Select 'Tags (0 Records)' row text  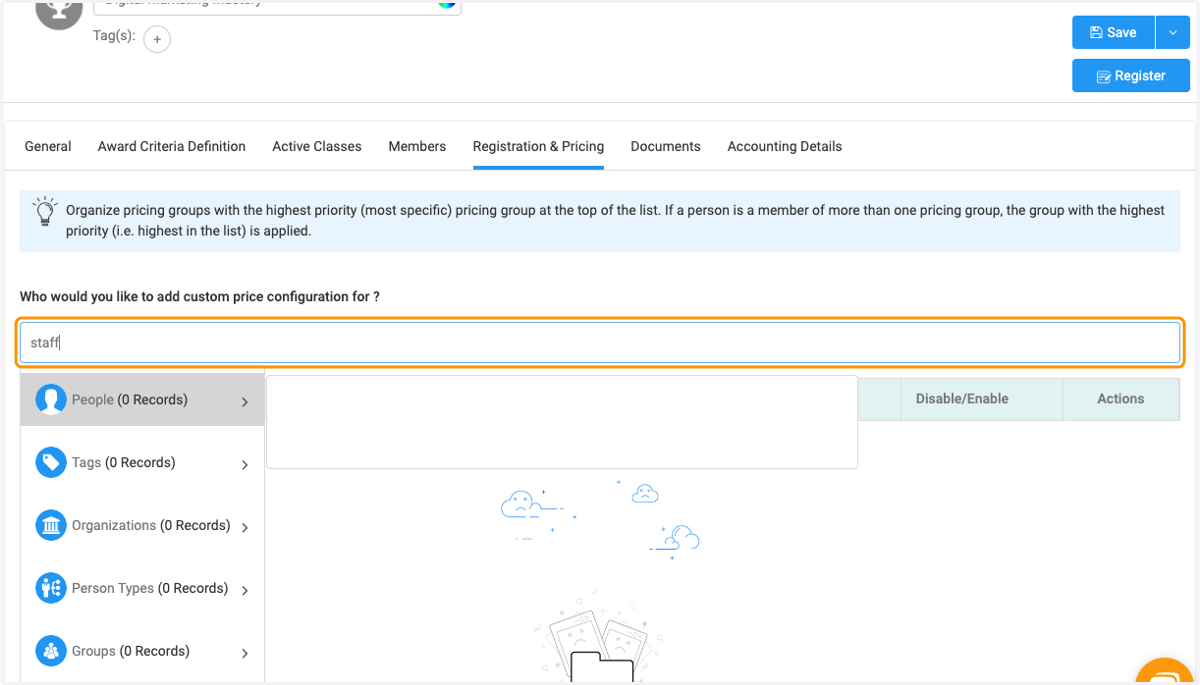123,463
